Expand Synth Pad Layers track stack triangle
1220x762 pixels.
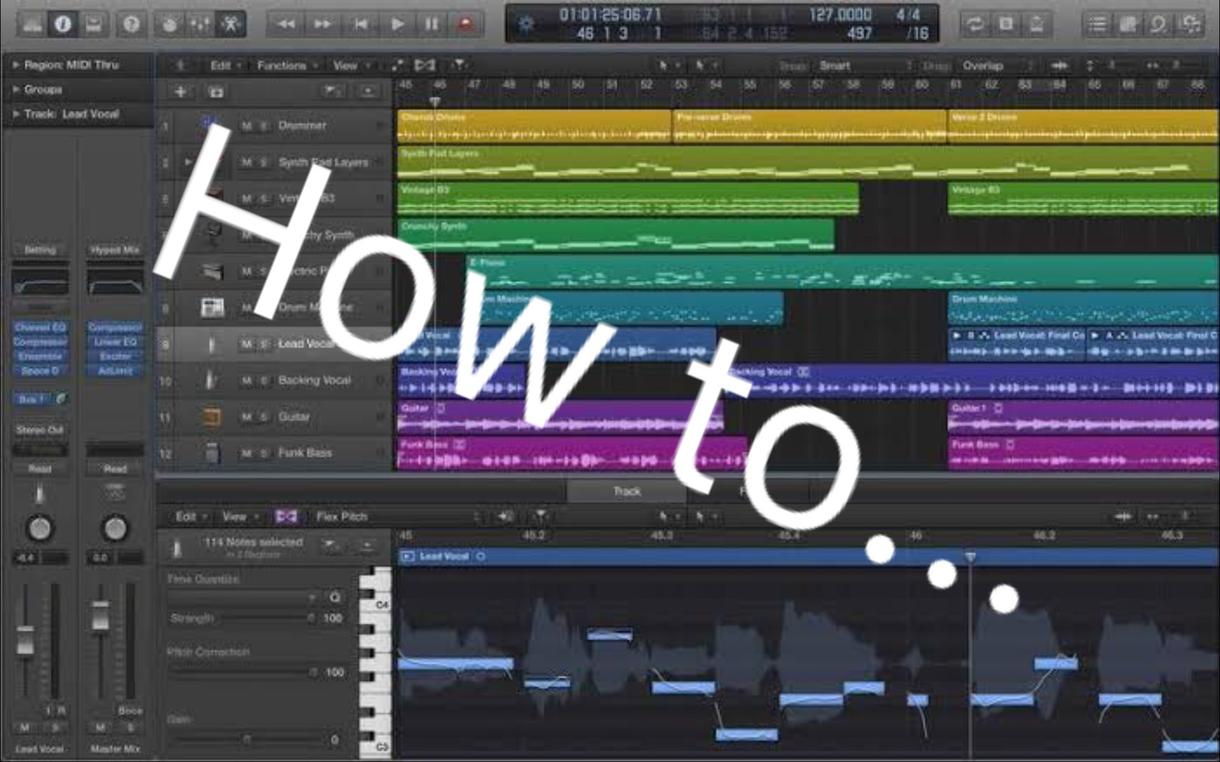(x=188, y=162)
